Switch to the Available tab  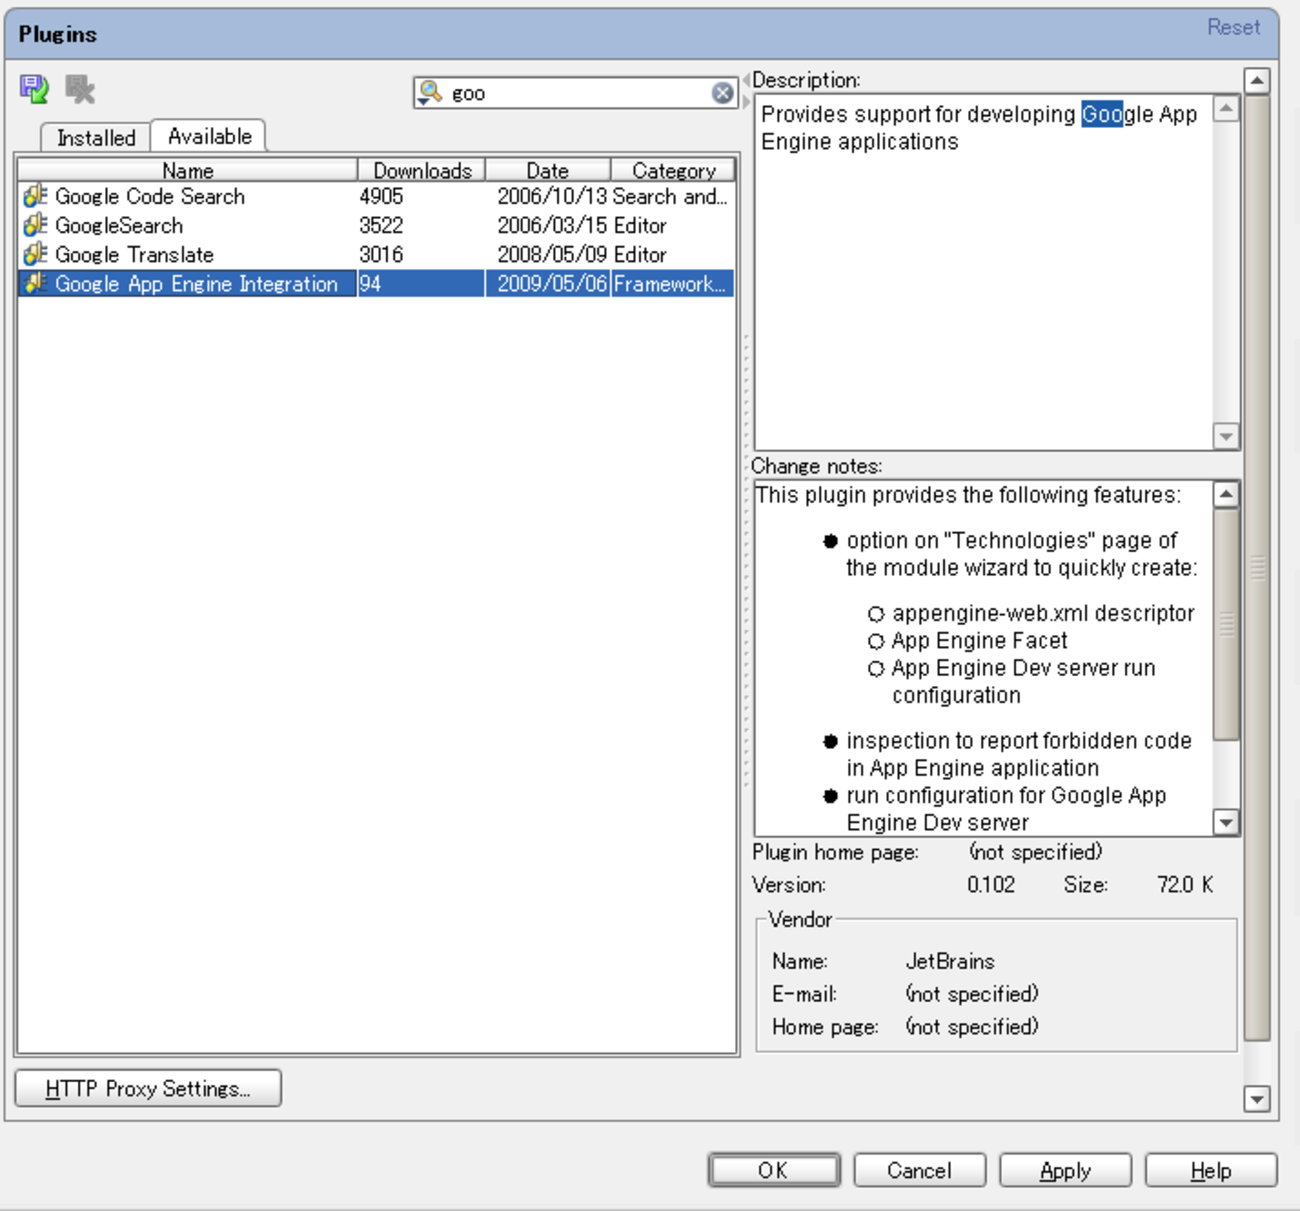[210, 135]
